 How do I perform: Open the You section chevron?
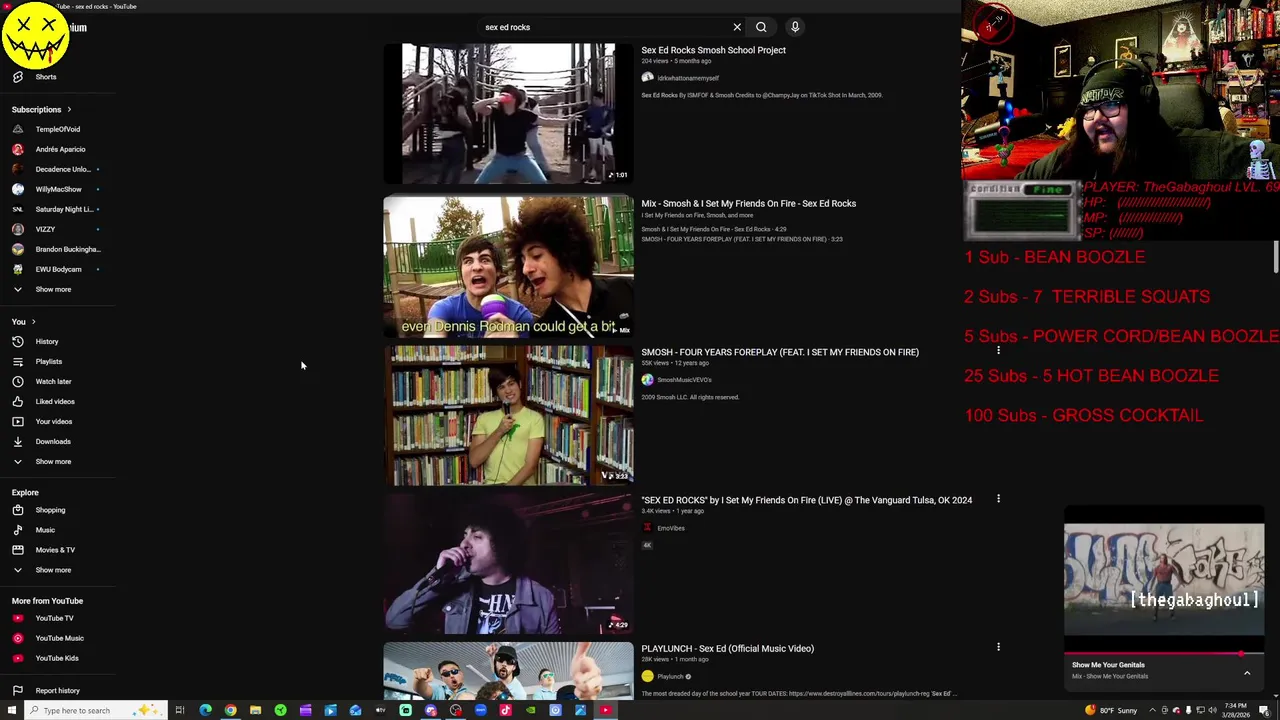tap(33, 322)
